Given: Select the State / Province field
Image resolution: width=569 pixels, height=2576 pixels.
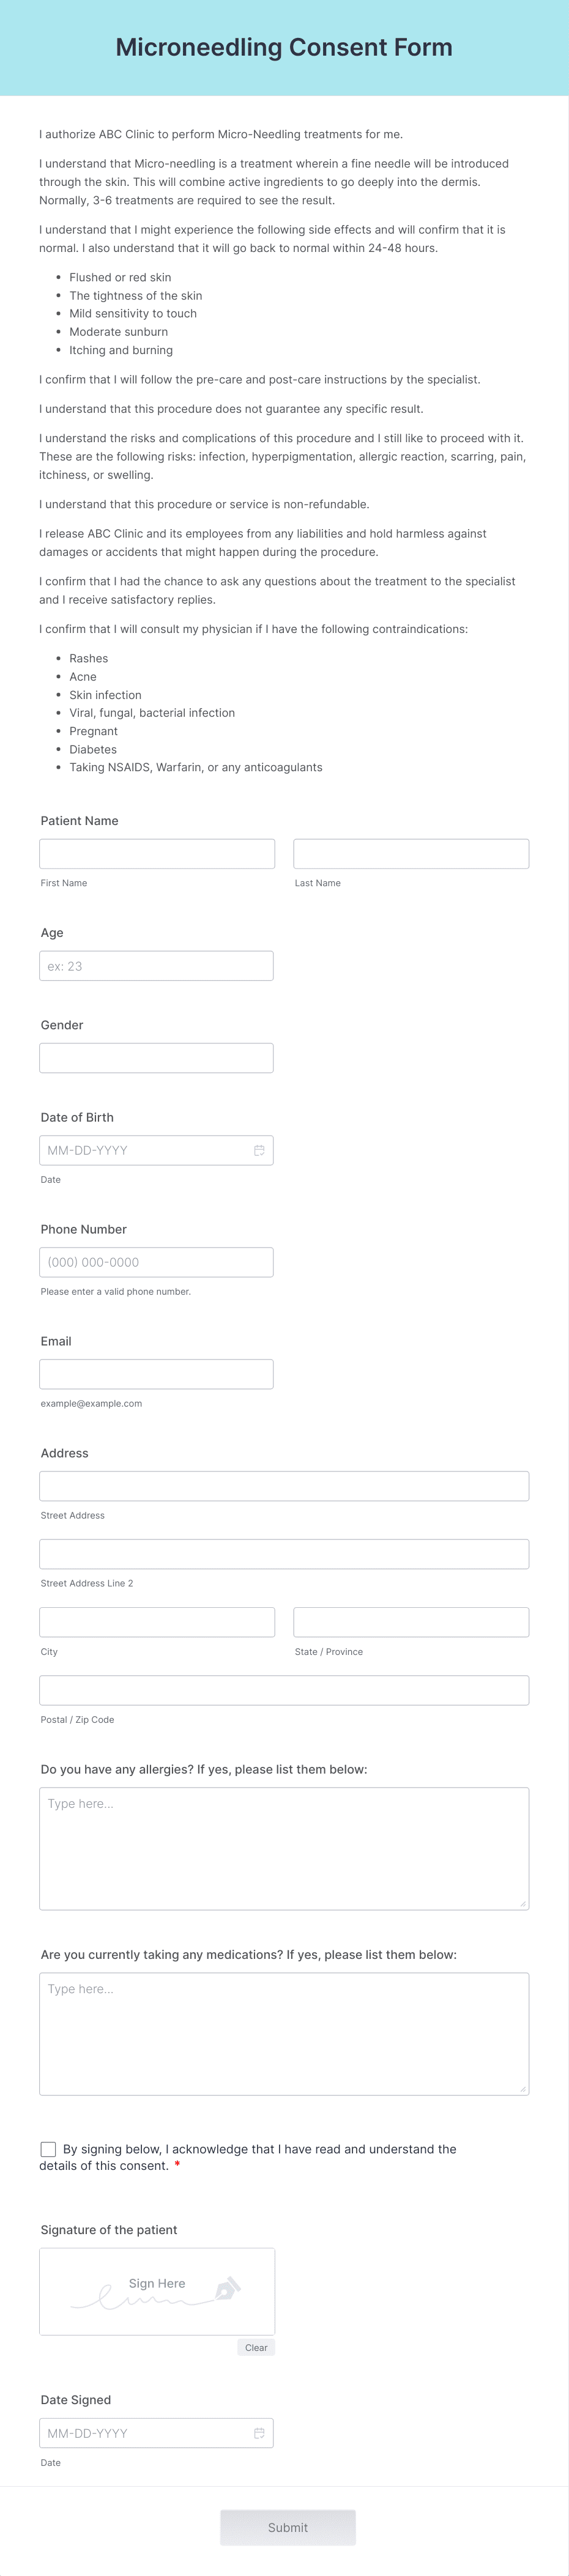Looking at the screenshot, I should tap(410, 1622).
